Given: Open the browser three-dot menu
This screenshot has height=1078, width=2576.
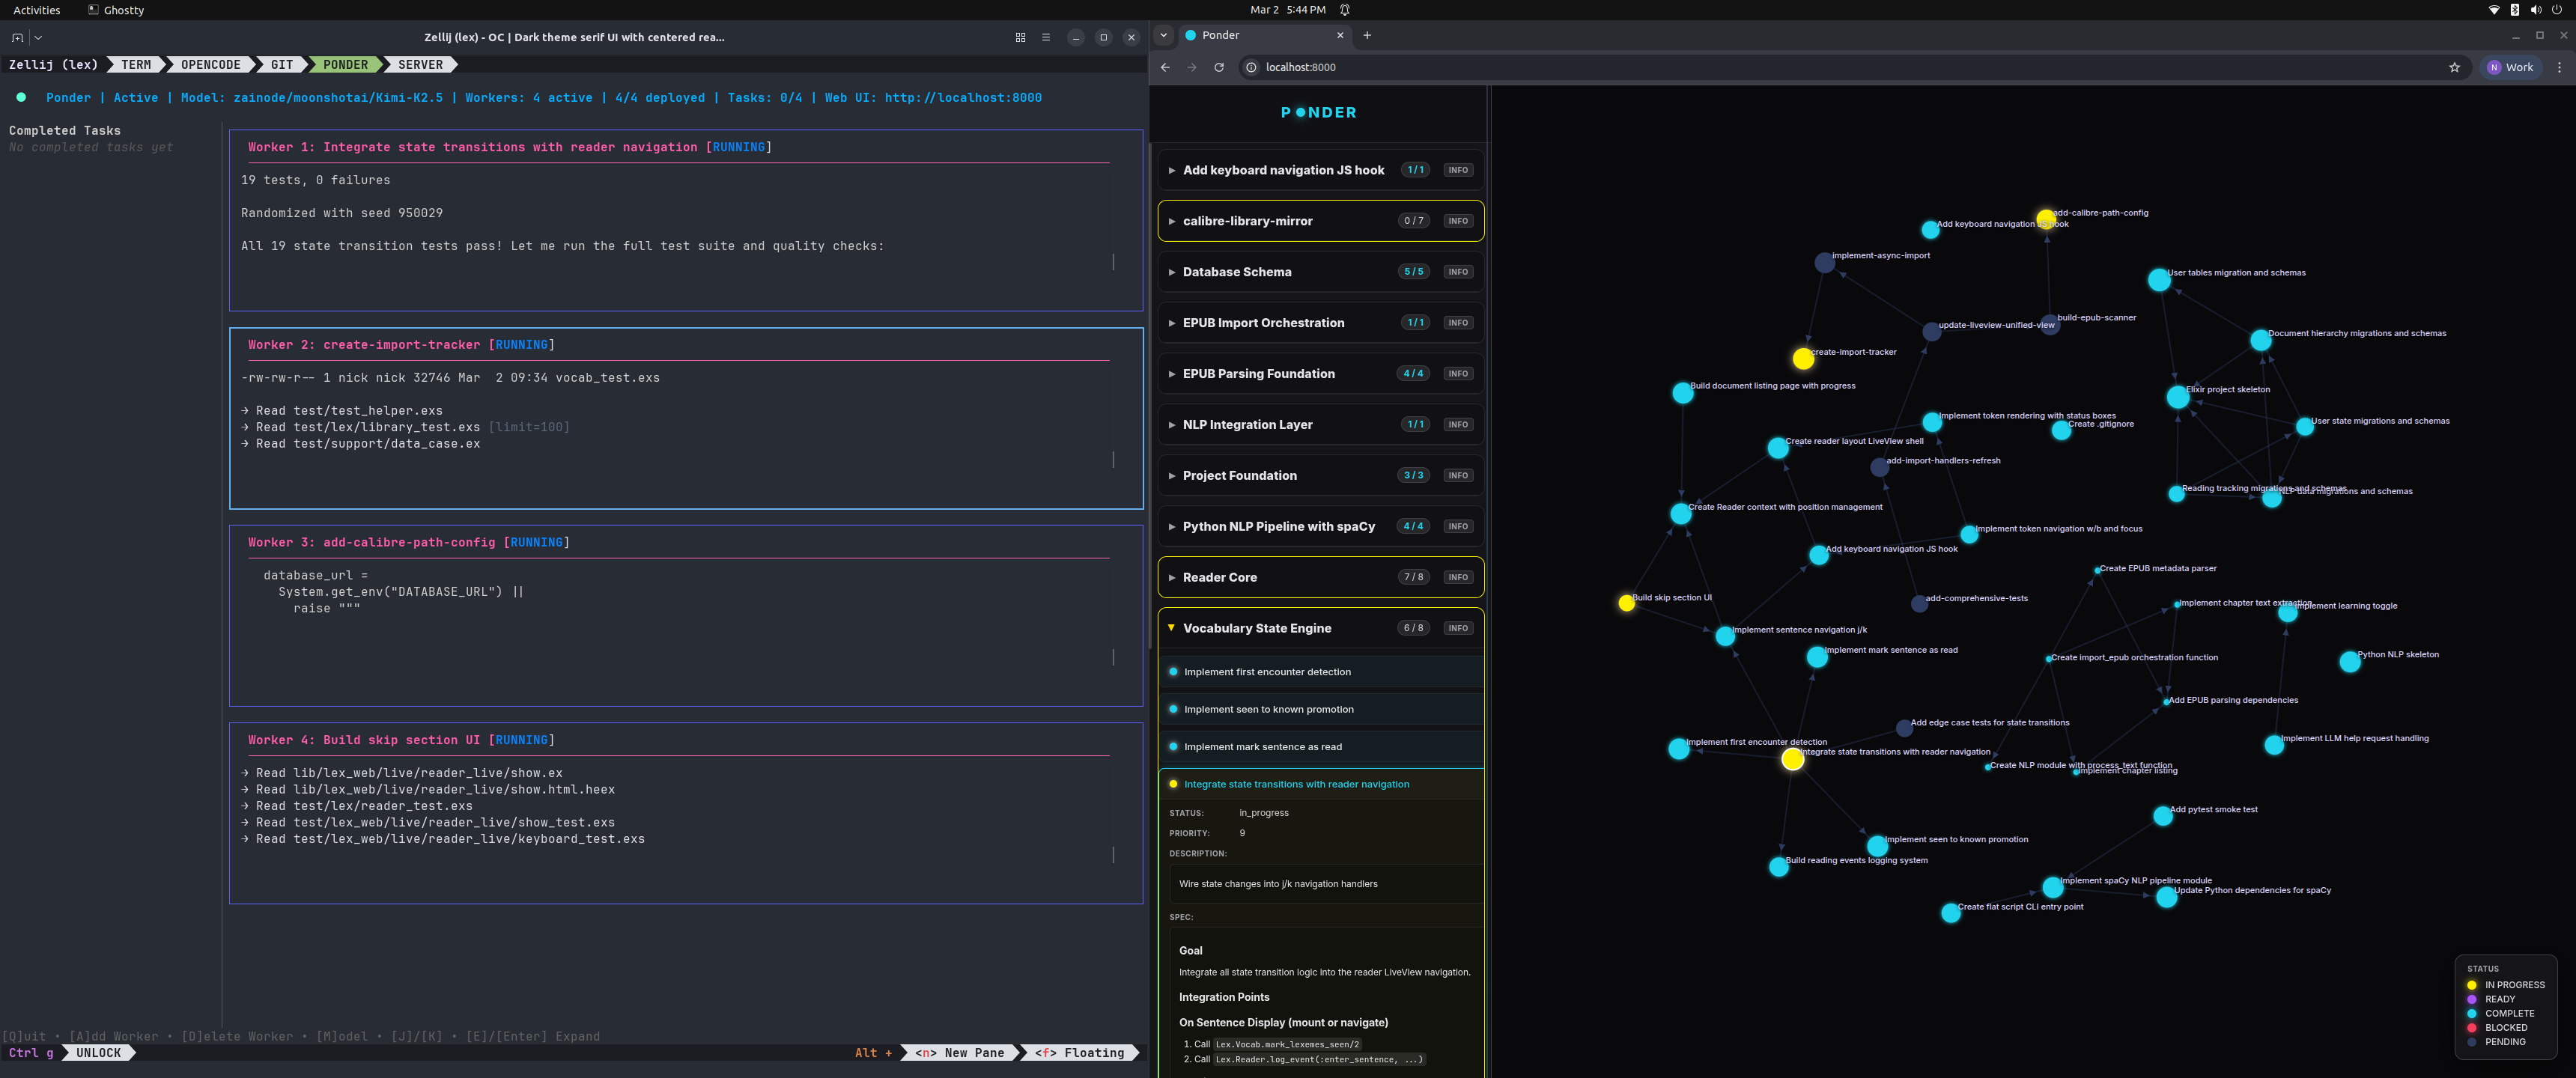Looking at the screenshot, I should (x=2559, y=67).
